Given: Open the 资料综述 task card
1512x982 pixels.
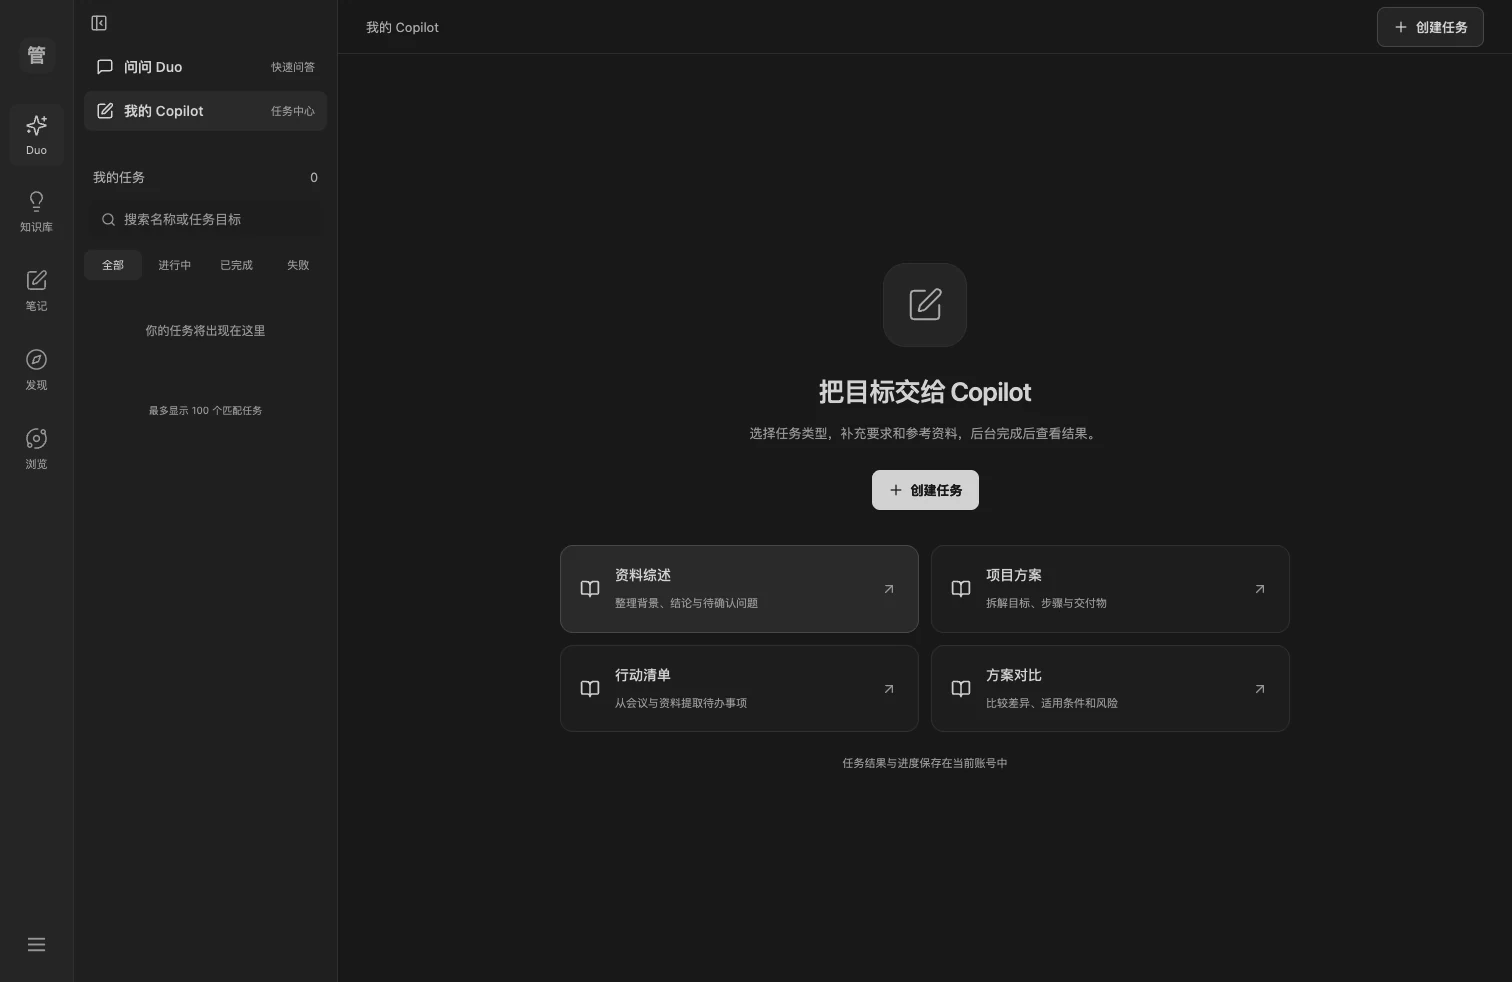Looking at the screenshot, I should [x=739, y=589].
